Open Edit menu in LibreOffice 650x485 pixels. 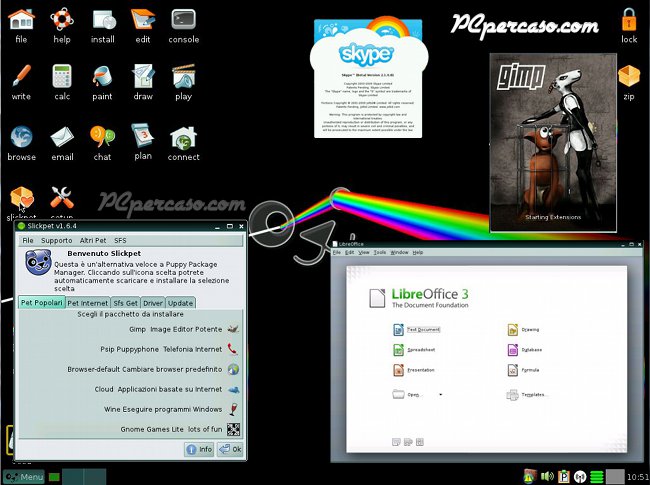click(x=350, y=252)
